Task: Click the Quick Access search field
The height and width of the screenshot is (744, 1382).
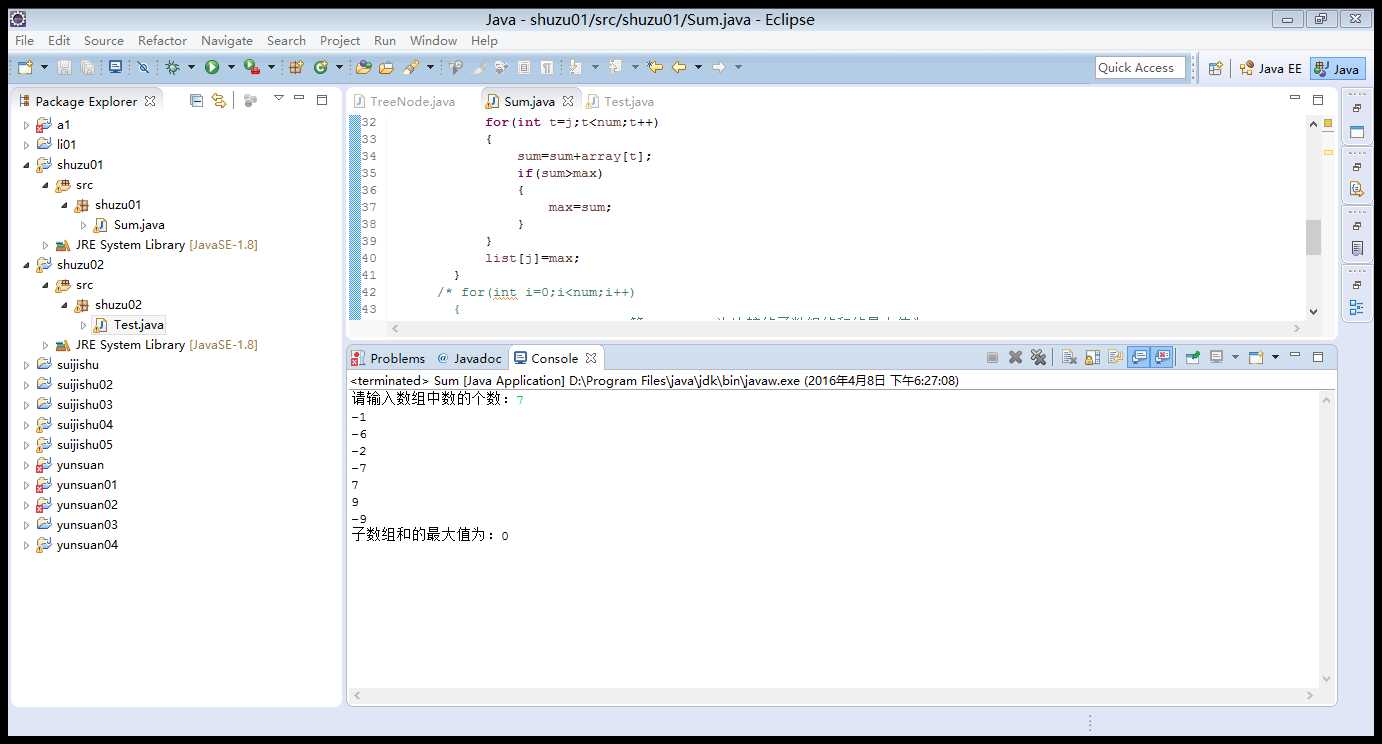Action: tap(1140, 68)
